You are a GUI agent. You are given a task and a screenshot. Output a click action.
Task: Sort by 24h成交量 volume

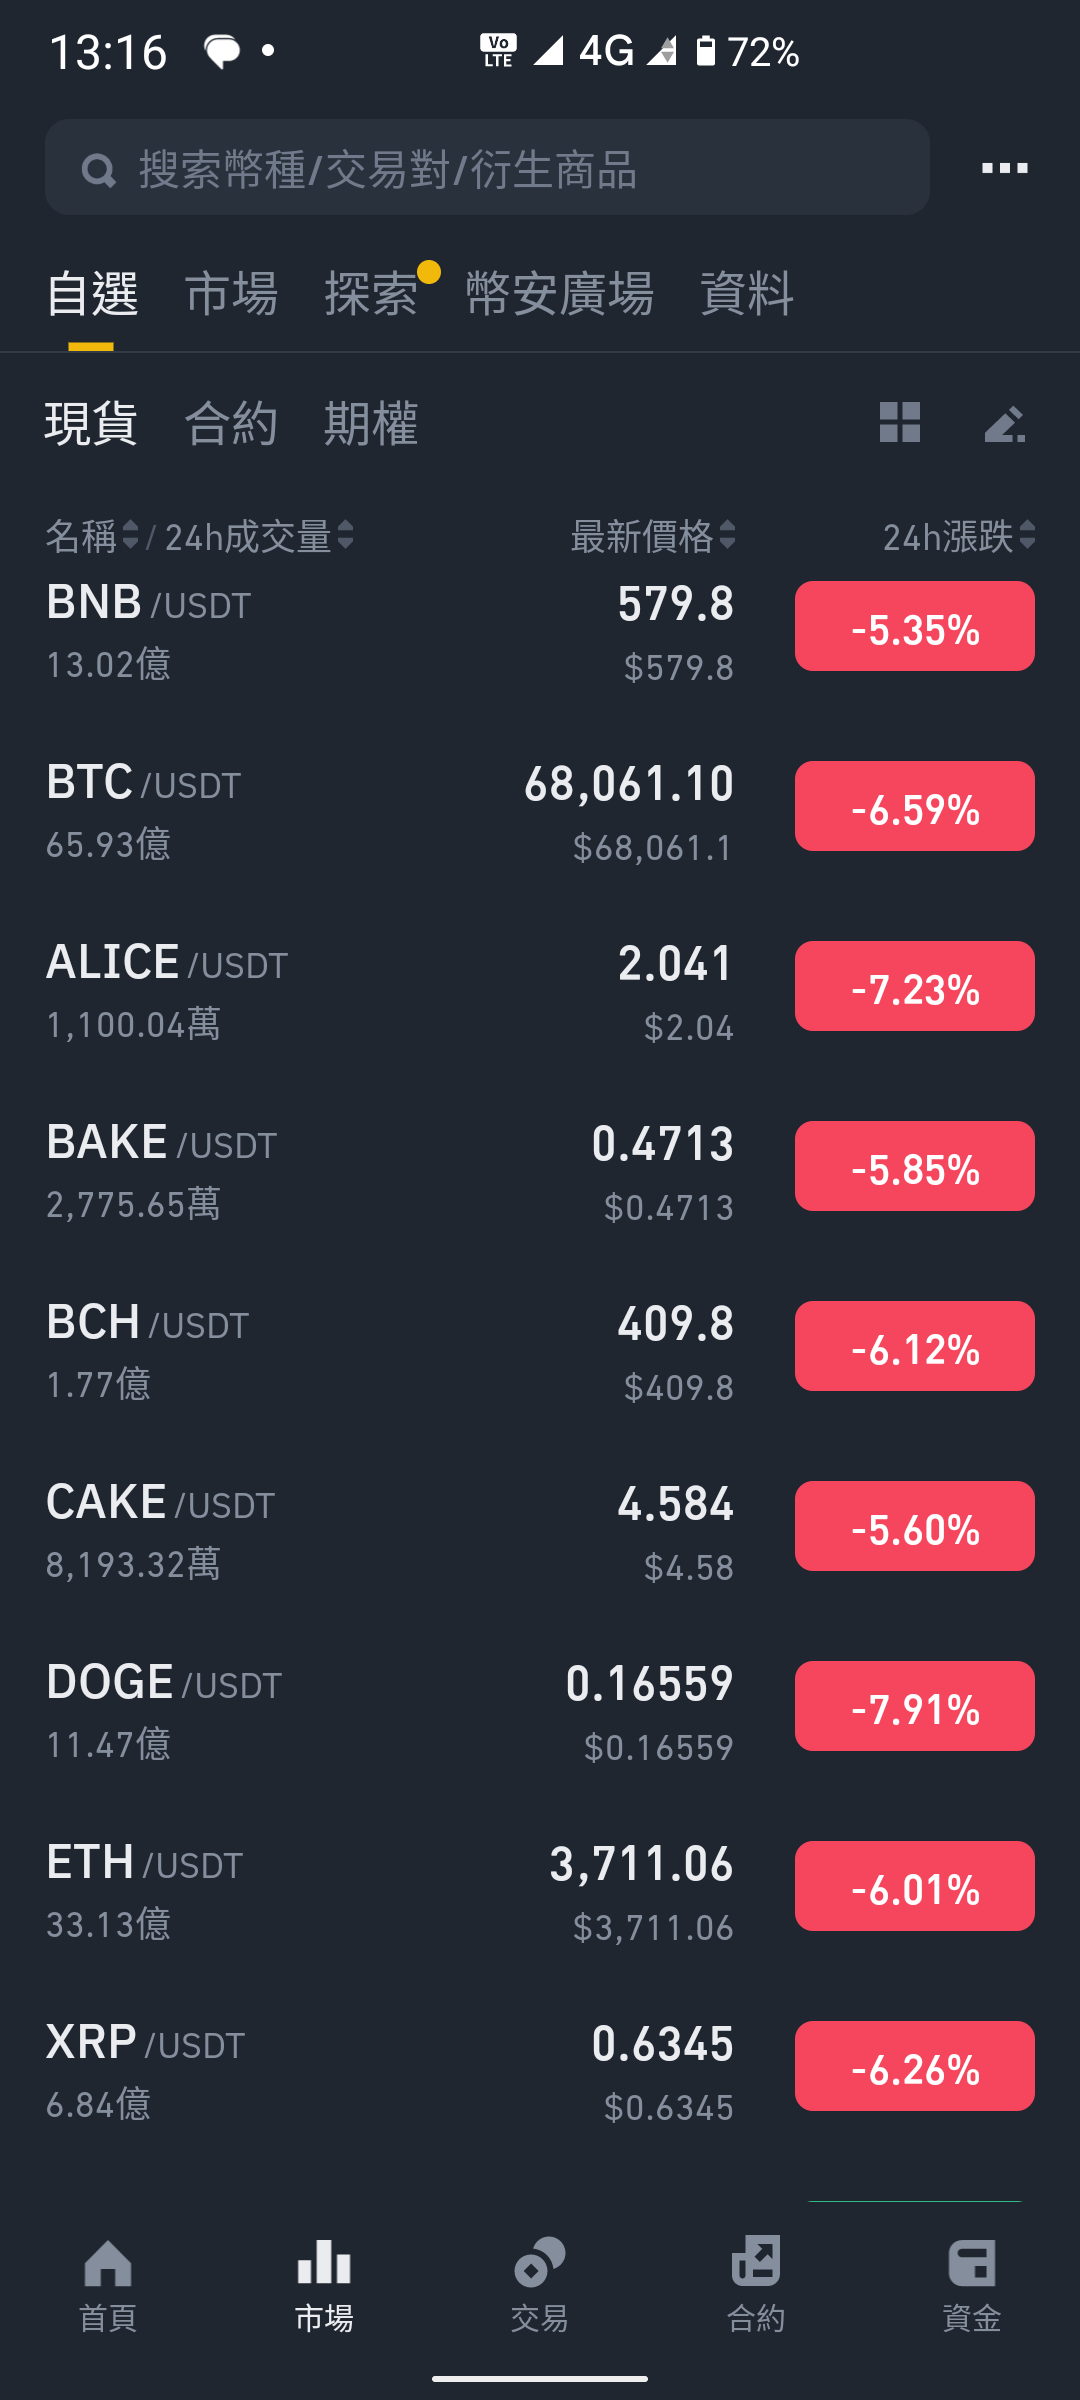click(x=259, y=536)
